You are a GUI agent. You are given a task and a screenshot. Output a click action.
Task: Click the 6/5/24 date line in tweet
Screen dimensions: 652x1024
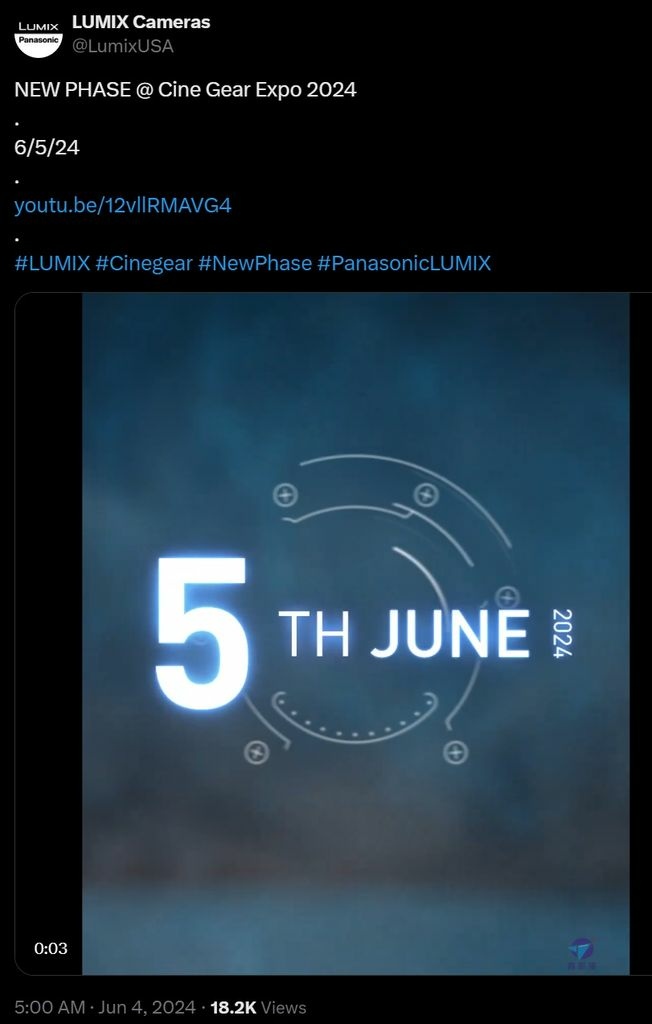tap(47, 148)
